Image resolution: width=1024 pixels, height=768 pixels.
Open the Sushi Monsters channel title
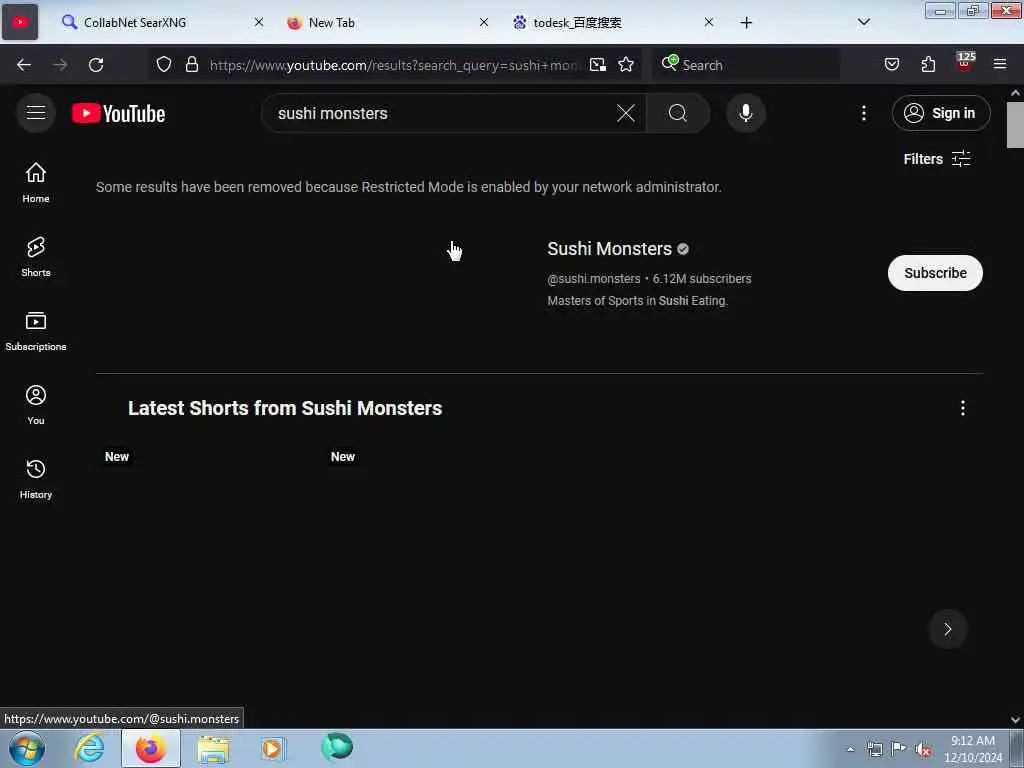click(x=609, y=249)
